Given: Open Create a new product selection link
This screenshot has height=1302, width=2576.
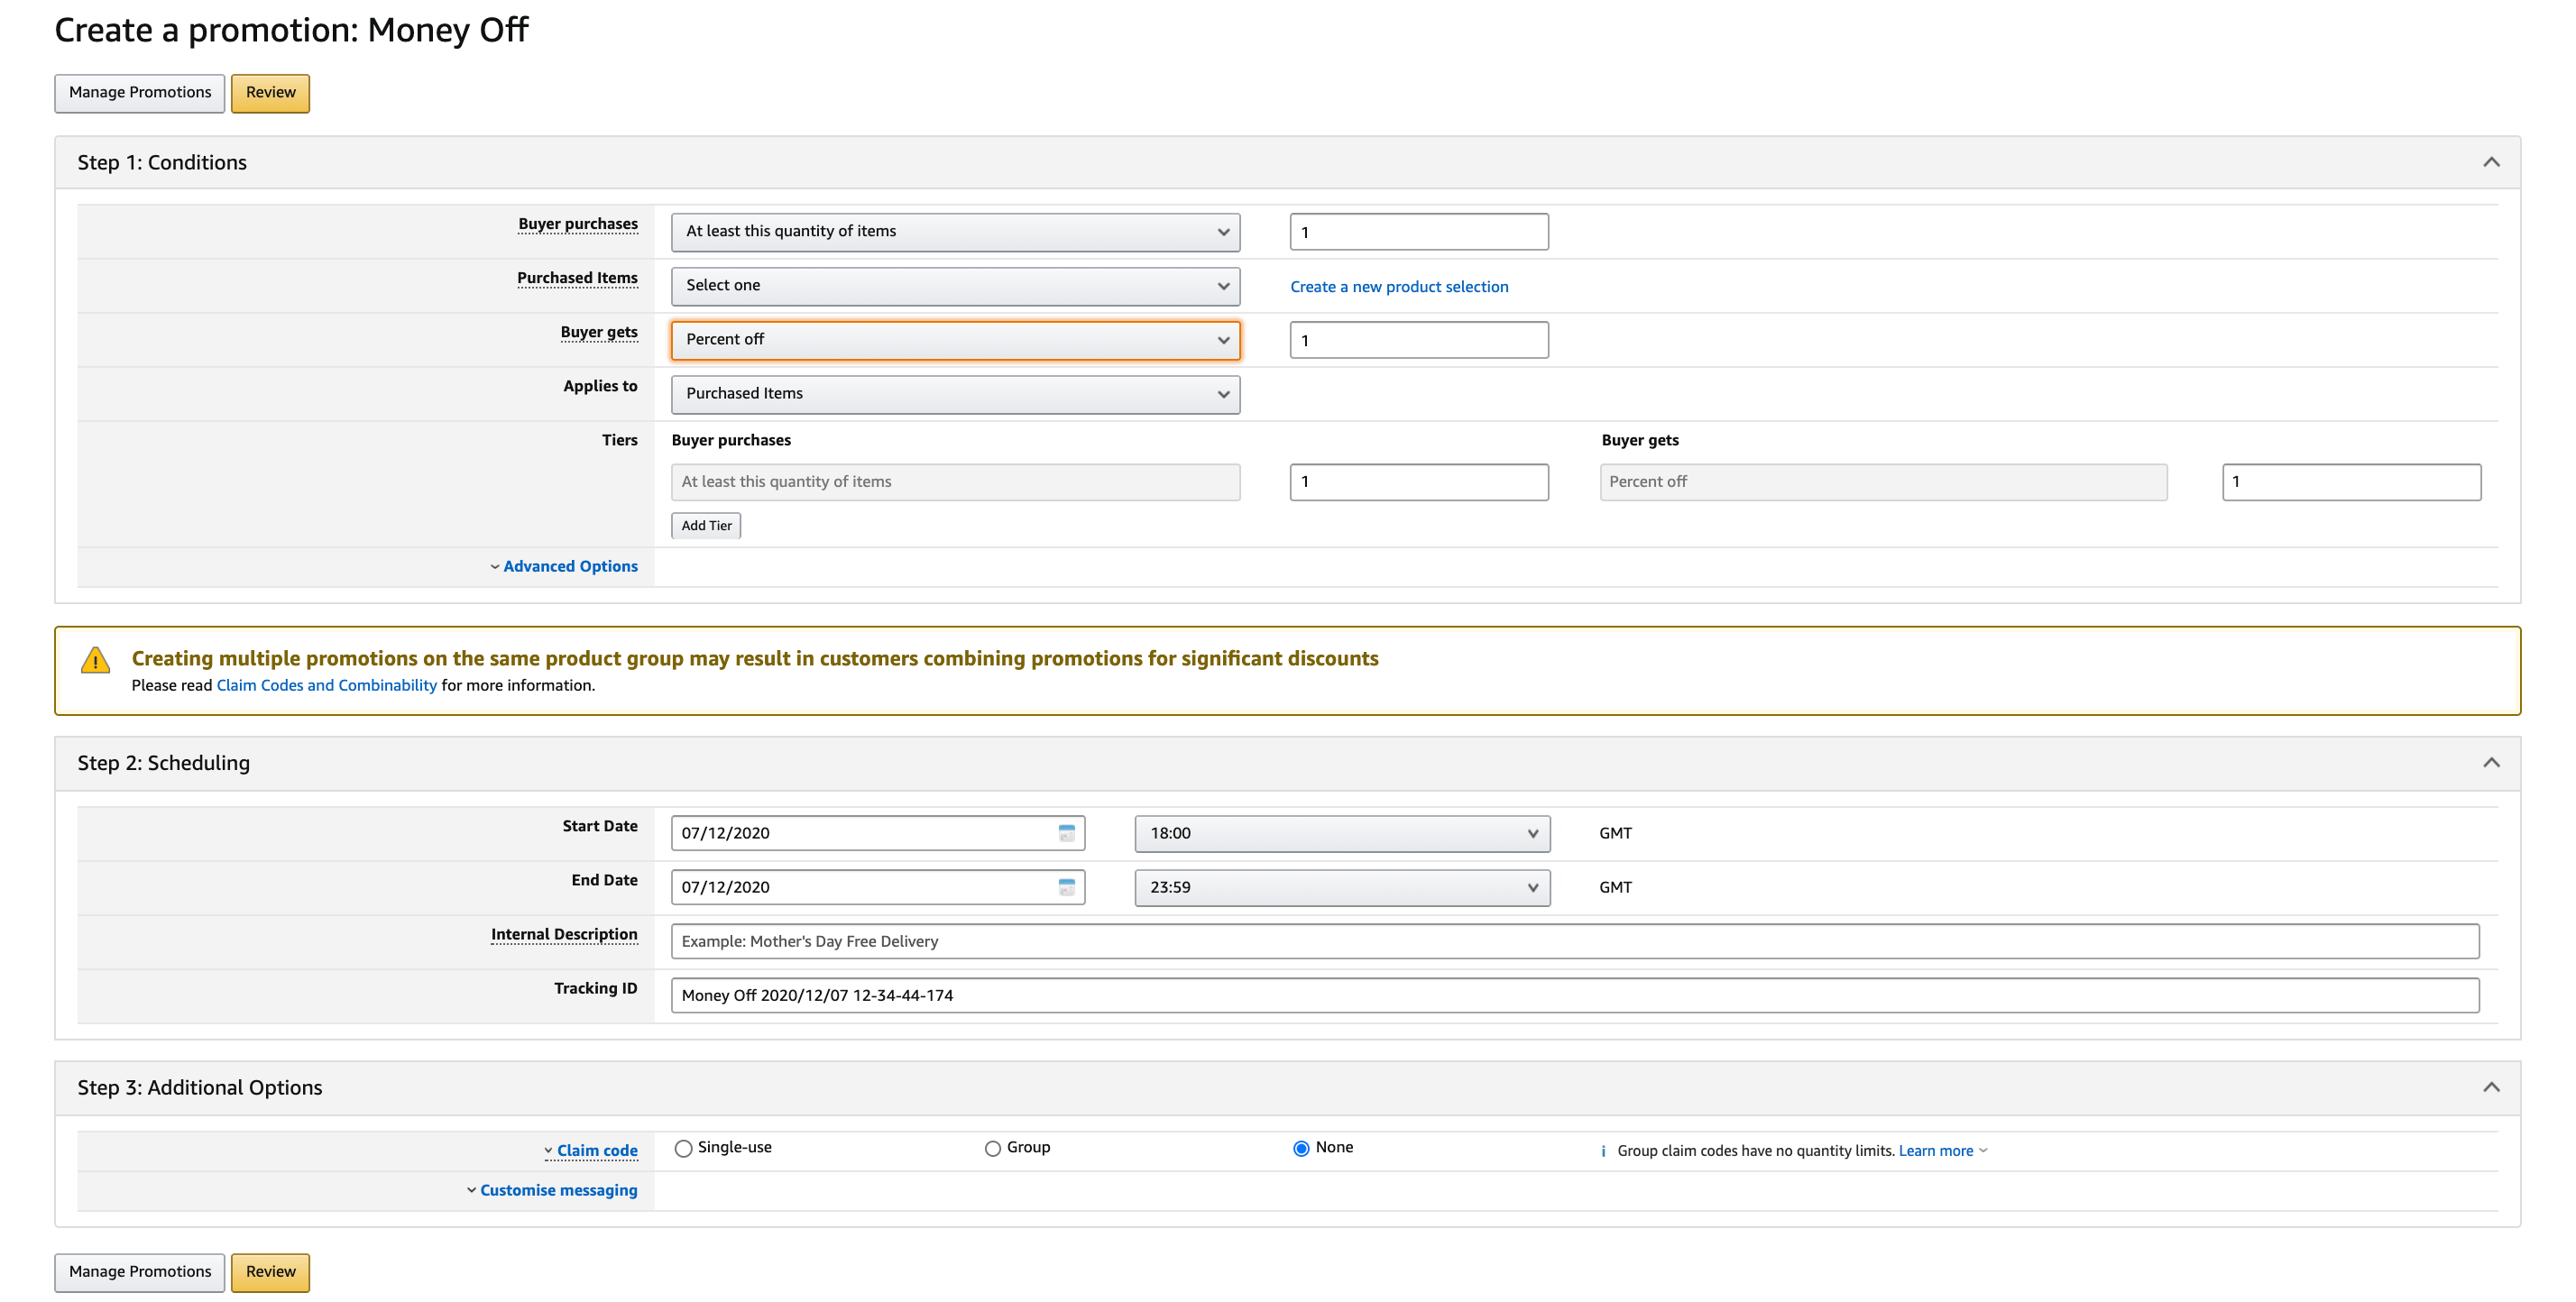Looking at the screenshot, I should (x=1399, y=287).
